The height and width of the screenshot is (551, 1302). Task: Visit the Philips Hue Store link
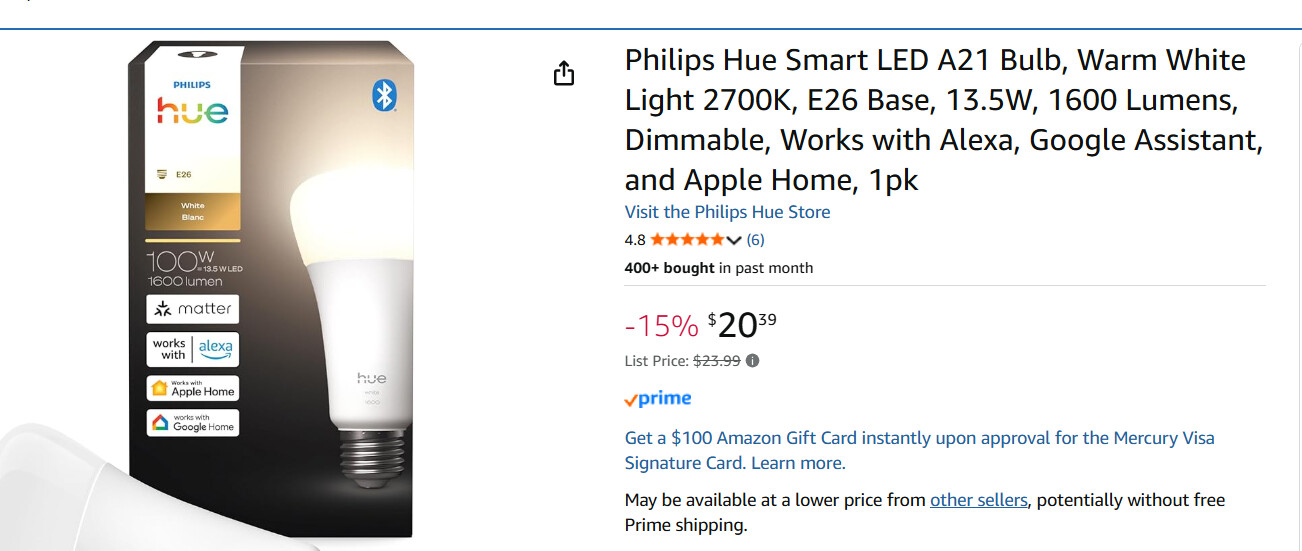727,212
